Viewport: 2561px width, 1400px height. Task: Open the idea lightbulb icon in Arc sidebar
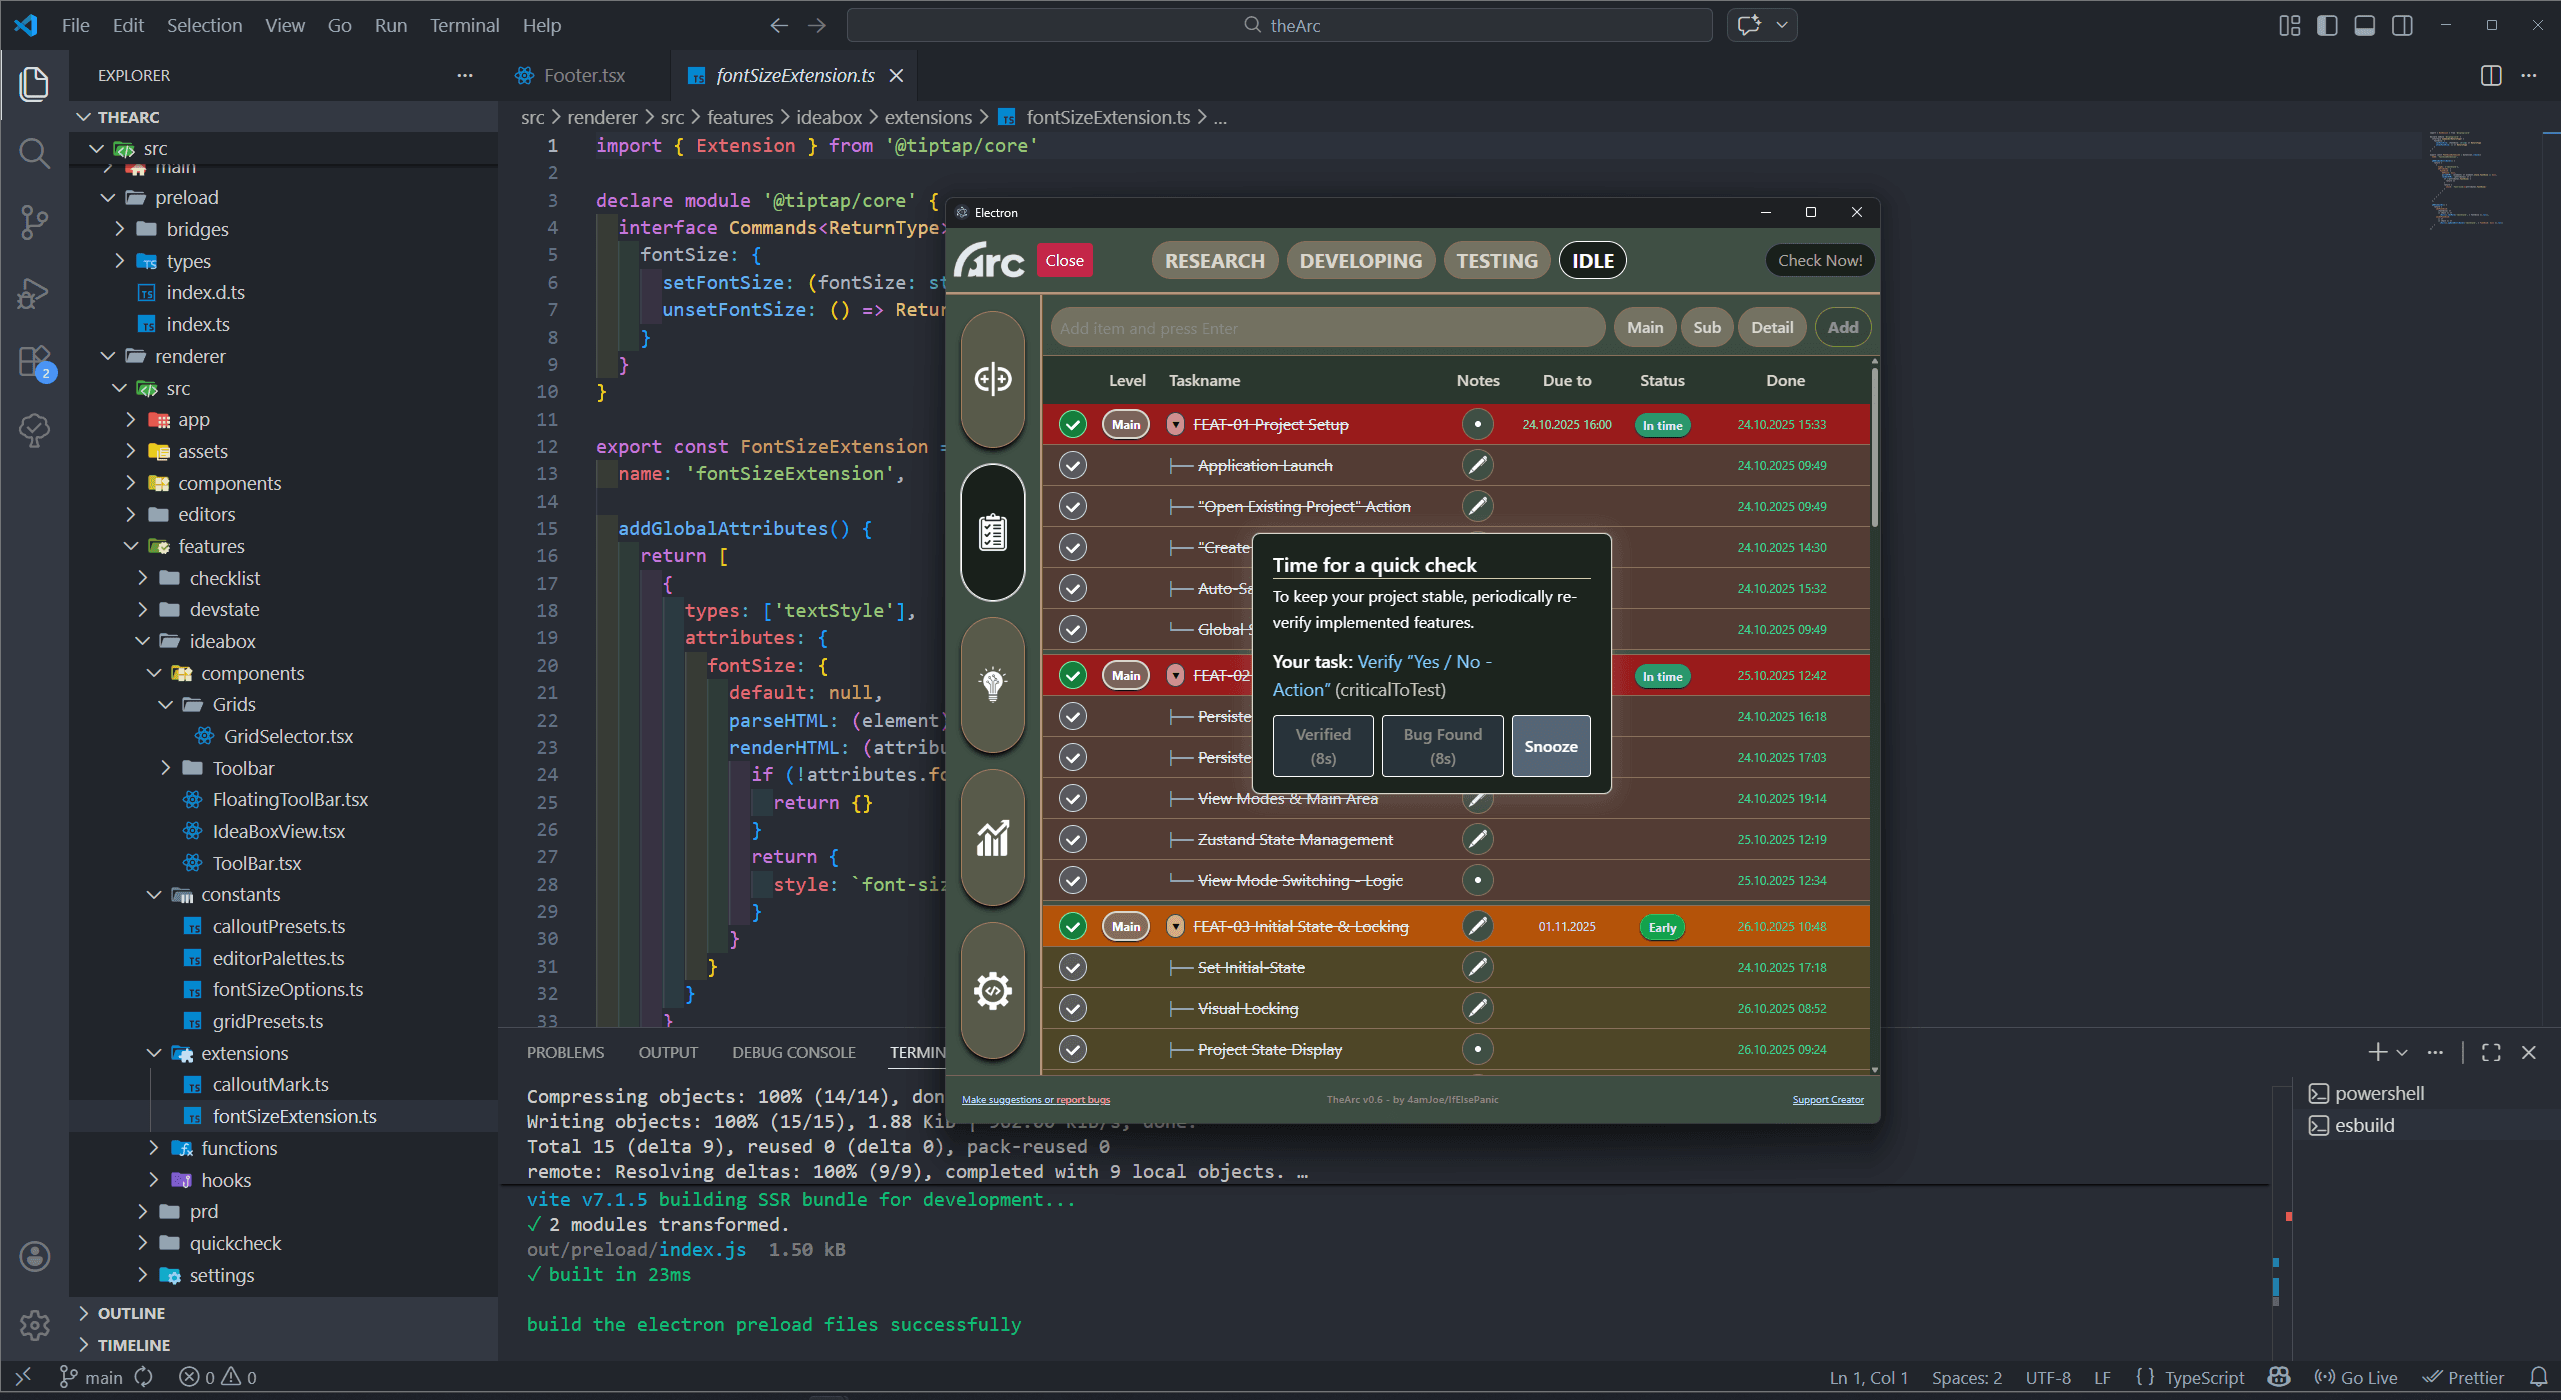point(992,685)
